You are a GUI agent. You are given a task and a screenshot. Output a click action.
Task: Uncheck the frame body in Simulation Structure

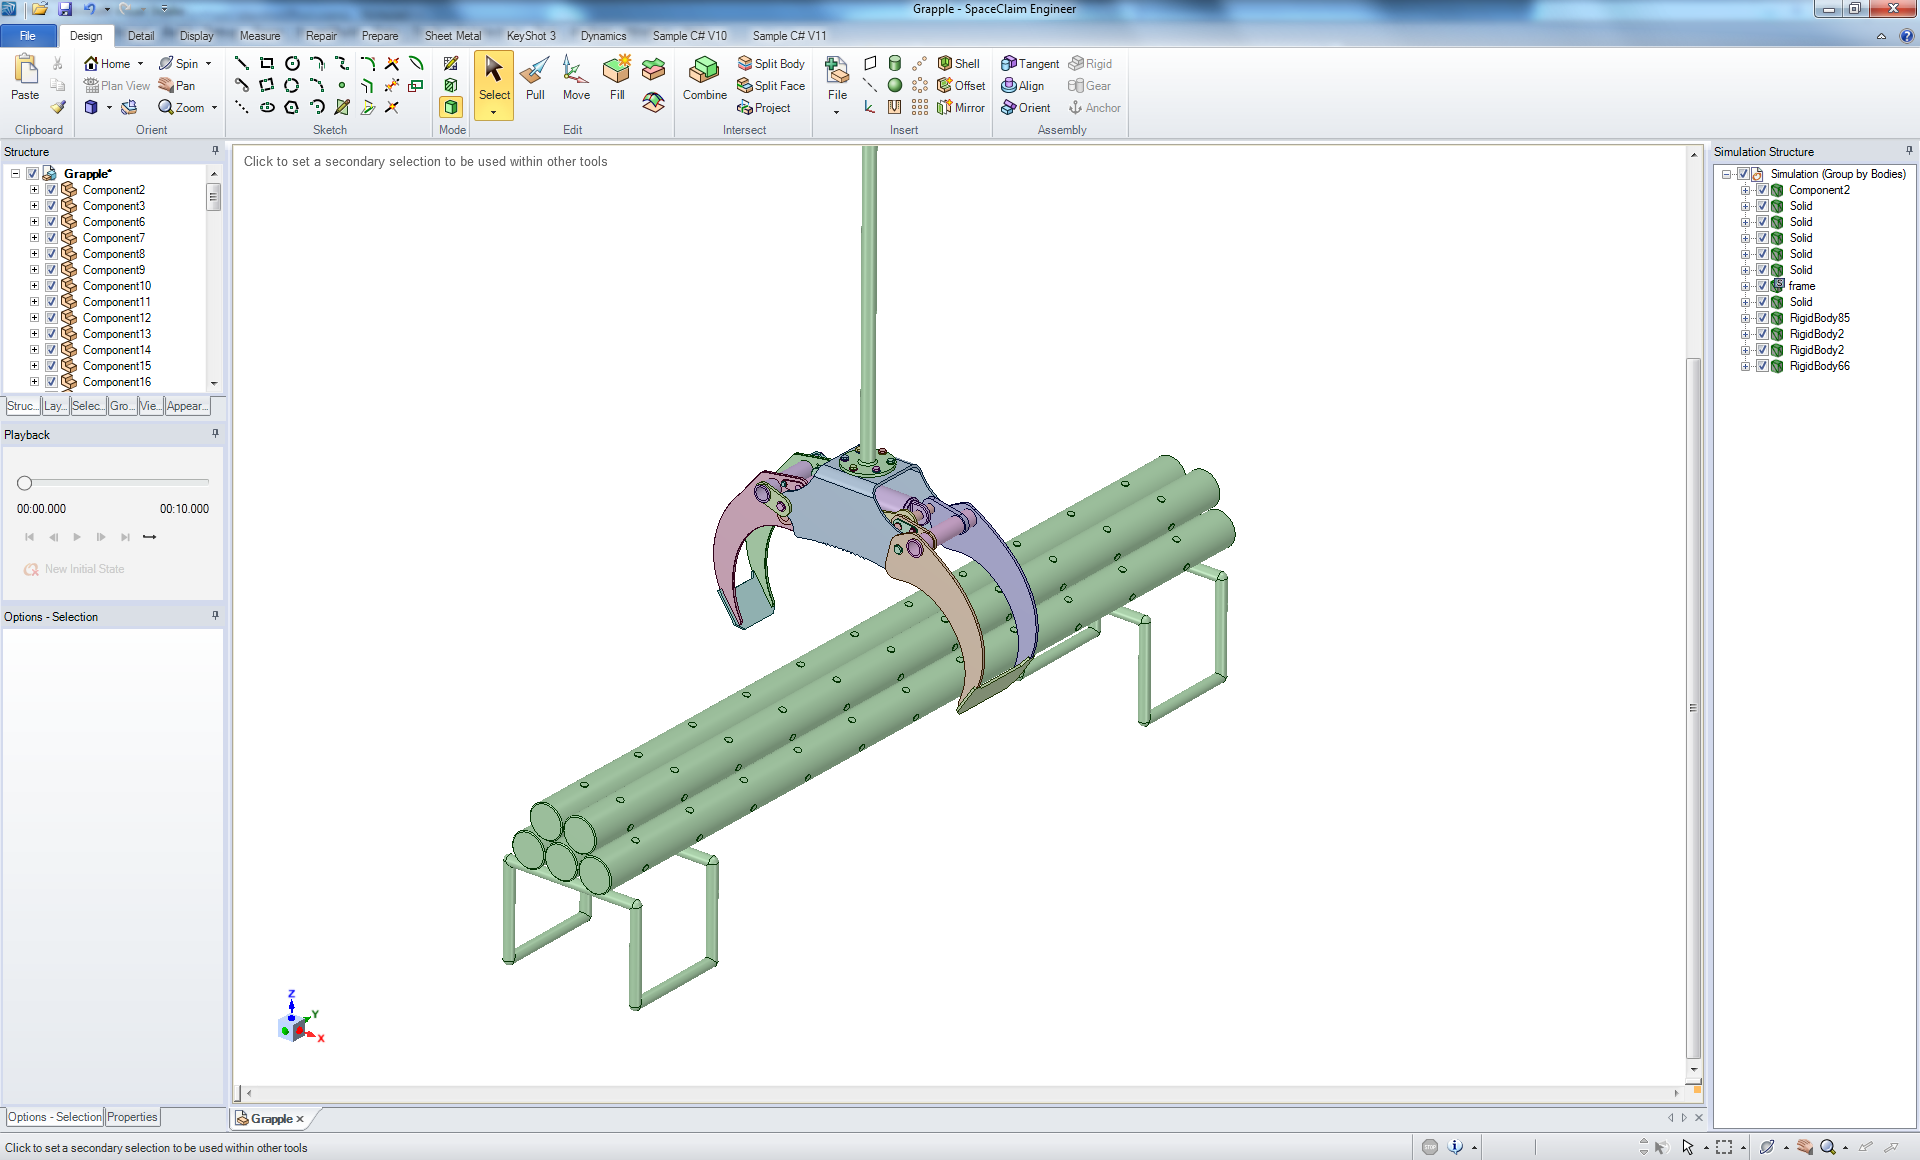point(1762,286)
